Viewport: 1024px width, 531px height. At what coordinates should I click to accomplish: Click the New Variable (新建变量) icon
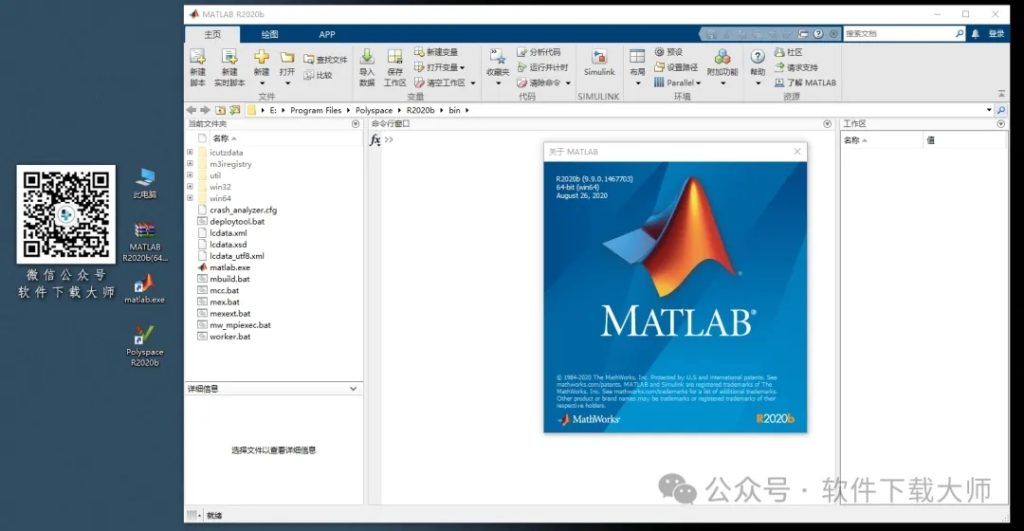(x=419, y=52)
